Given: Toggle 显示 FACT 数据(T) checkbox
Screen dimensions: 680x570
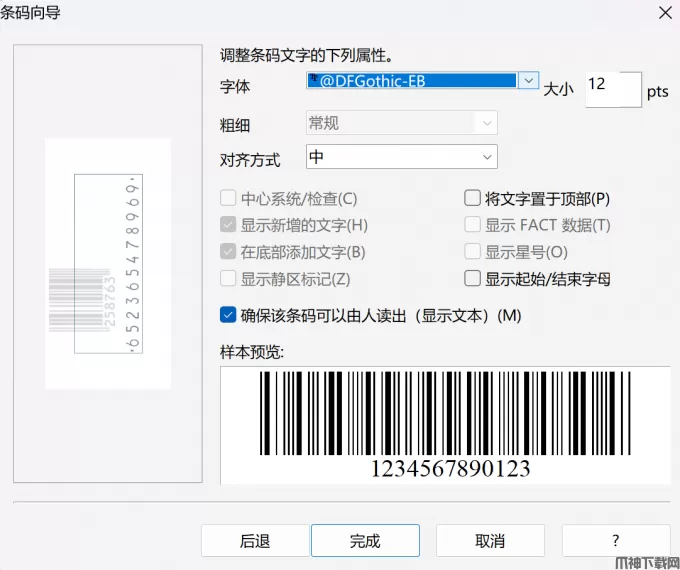Looking at the screenshot, I should point(473,226).
